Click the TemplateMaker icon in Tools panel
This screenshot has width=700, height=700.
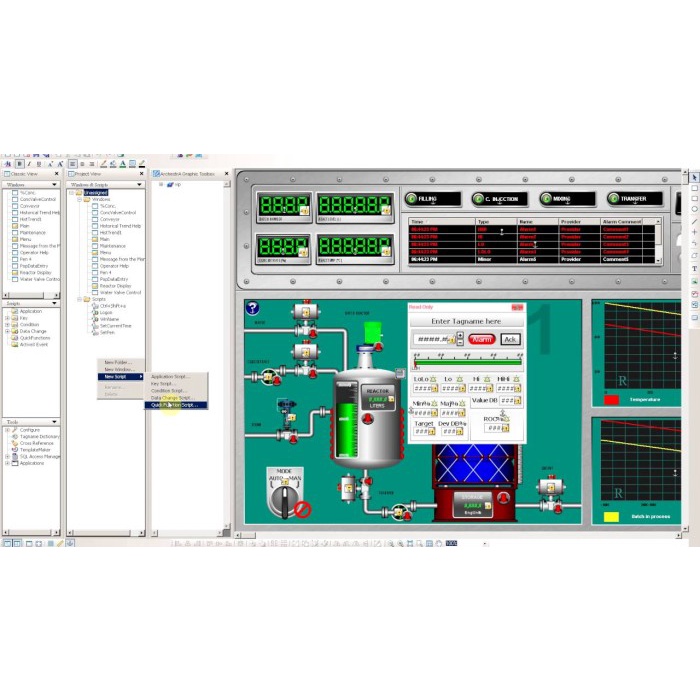click(x=15, y=450)
